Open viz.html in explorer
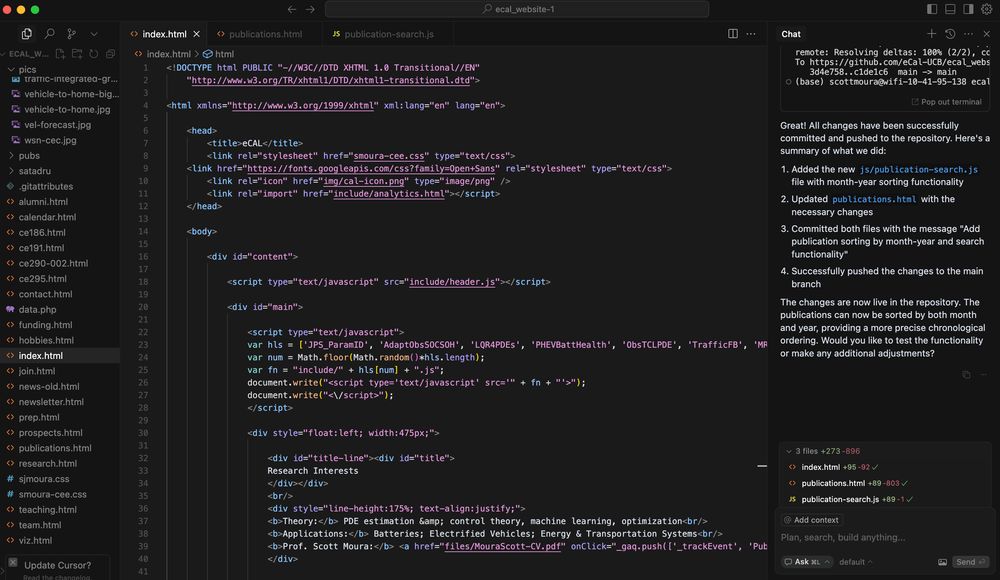1000x580 pixels. pos(35,540)
